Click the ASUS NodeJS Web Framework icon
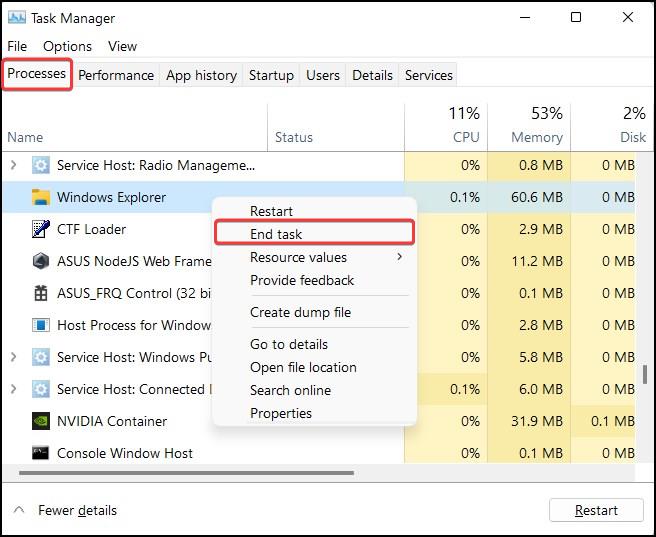 tap(41, 261)
